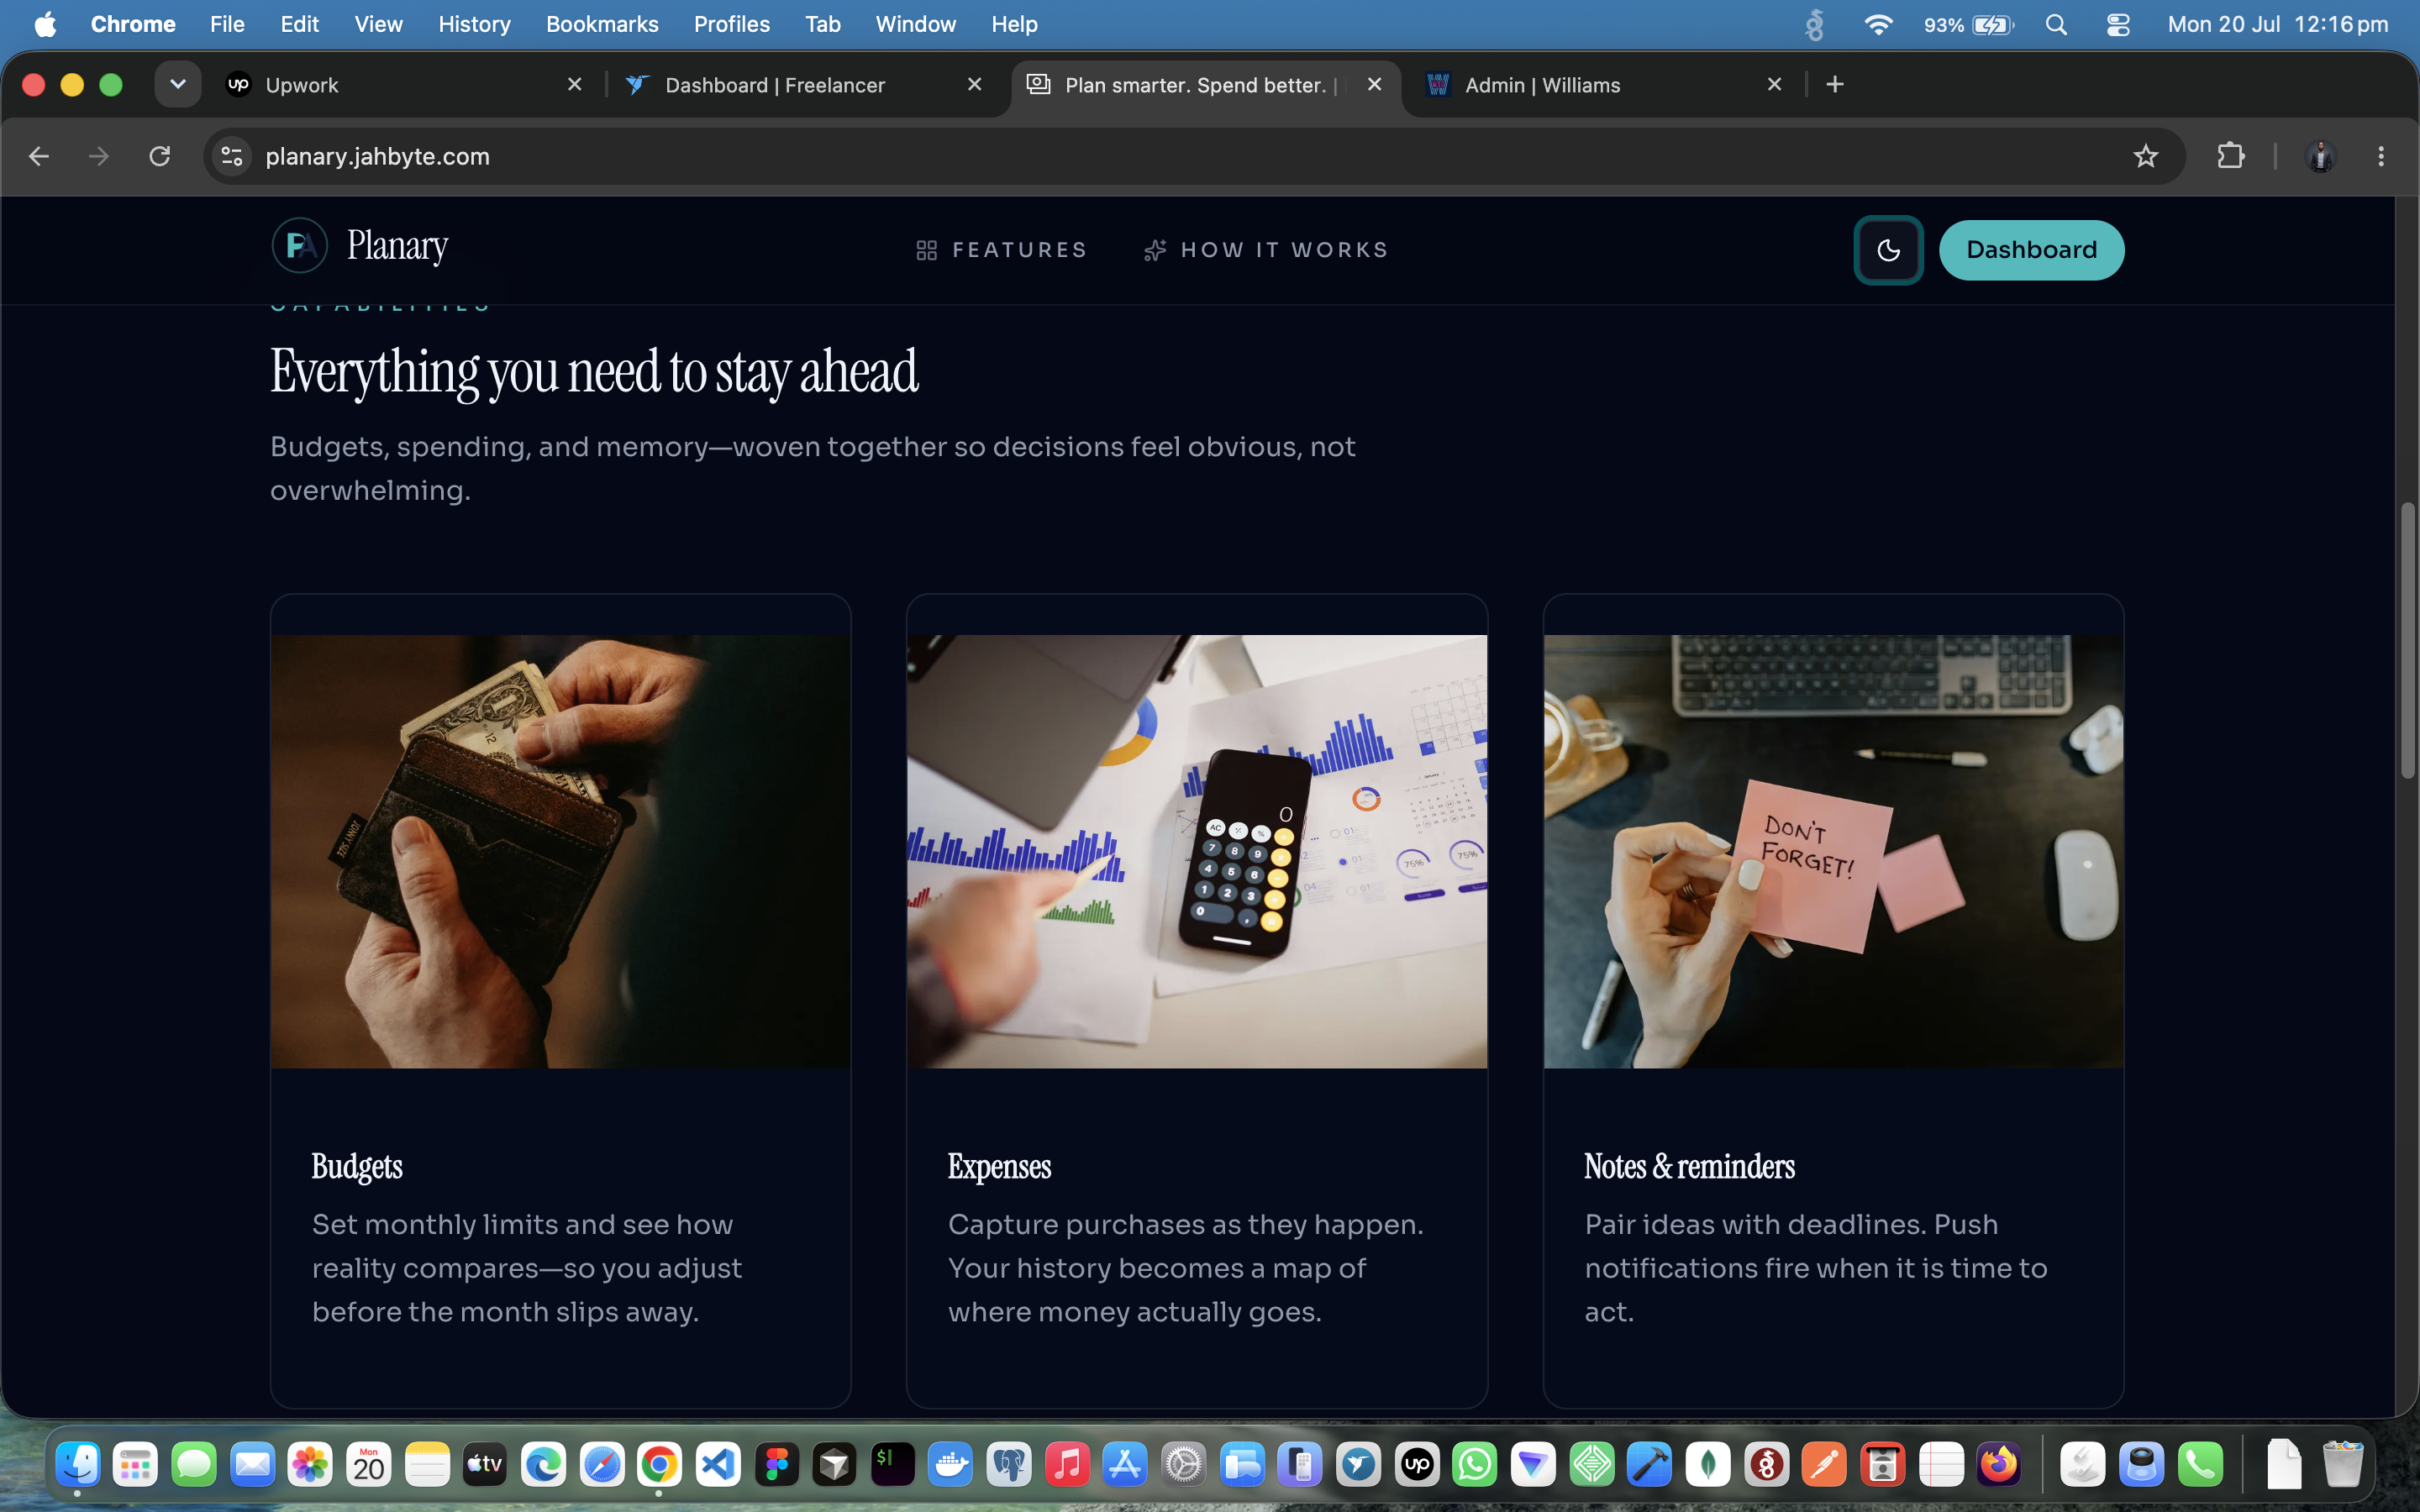
Task: Open the Expenses card calculator image
Action: pos(1197,851)
